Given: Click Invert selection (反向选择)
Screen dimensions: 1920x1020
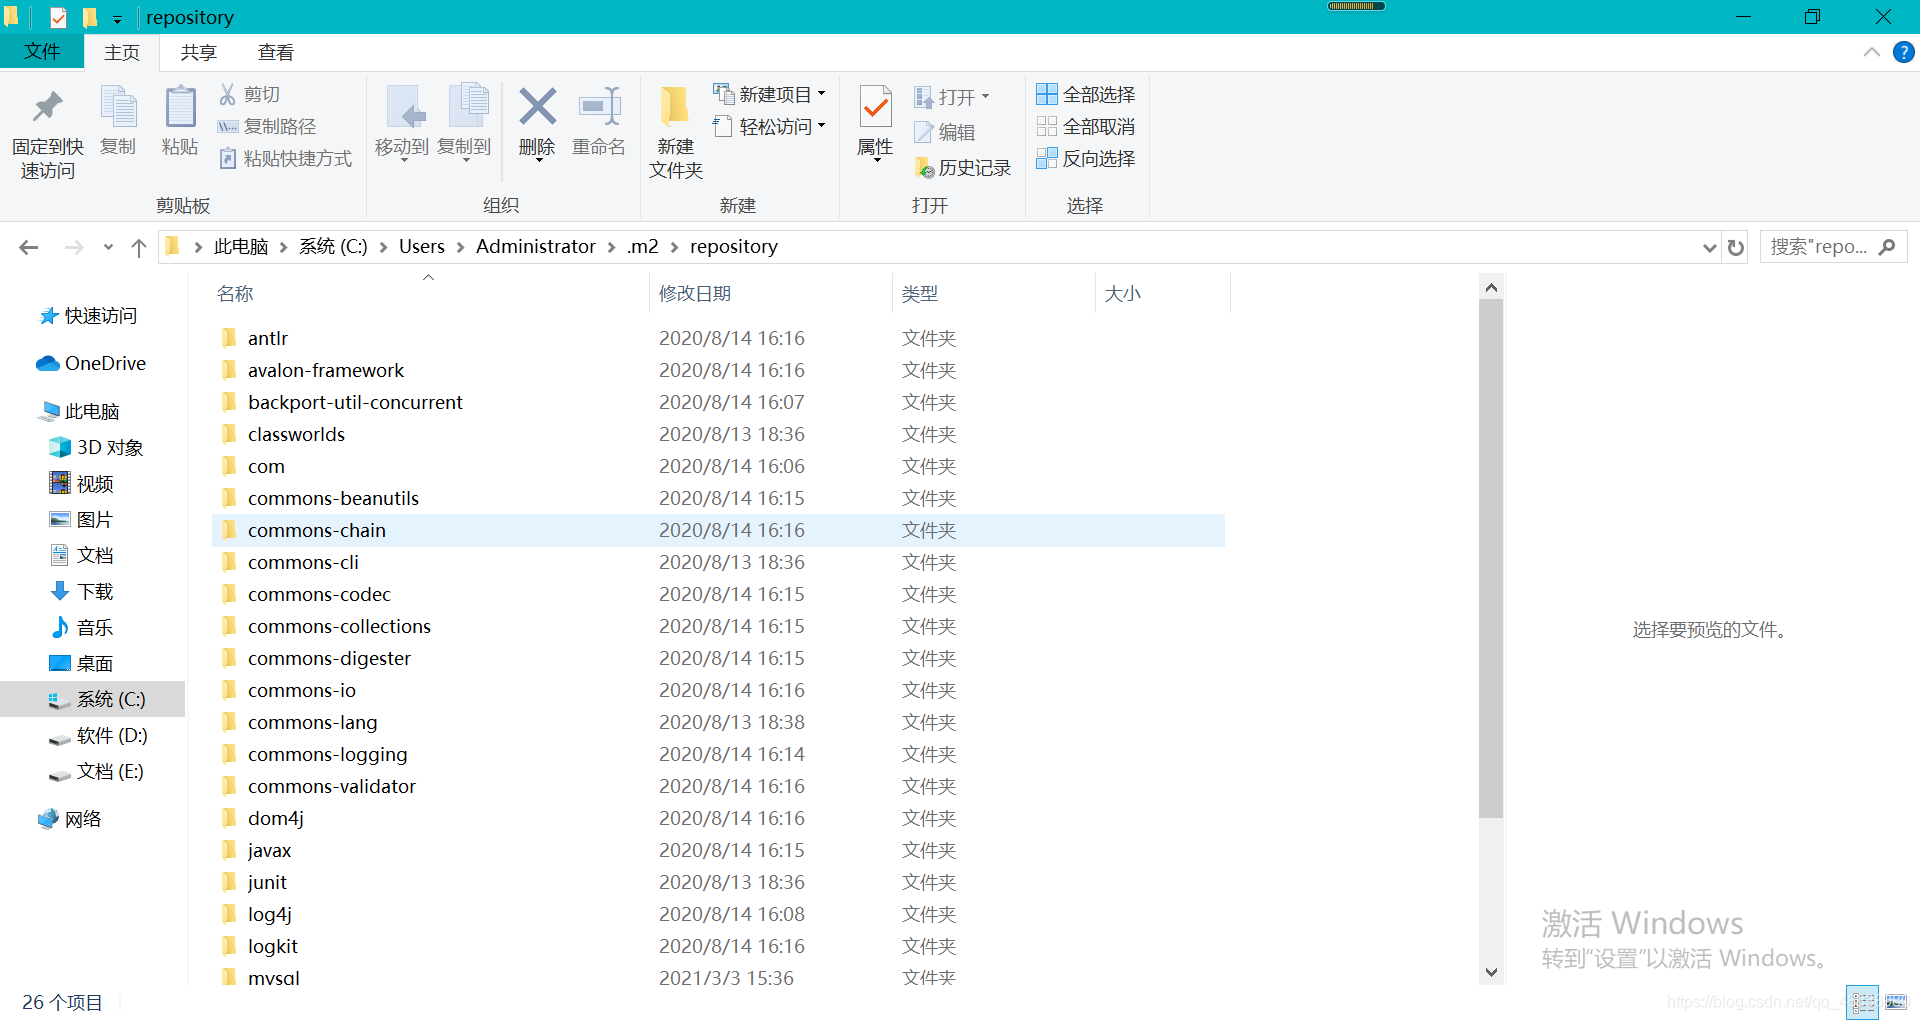Looking at the screenshot, I should coord(1086,158).
